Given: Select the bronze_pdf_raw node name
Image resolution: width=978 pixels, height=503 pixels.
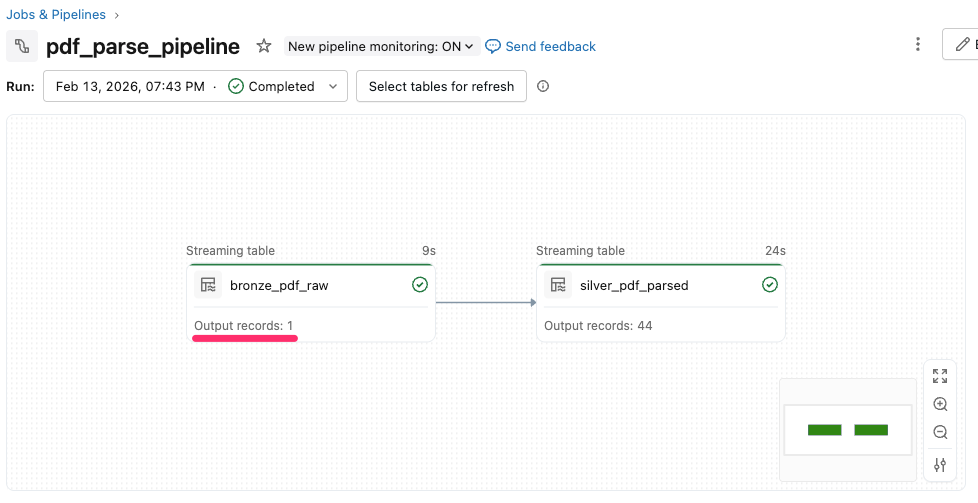Looking at the screenshot, I should pyautogui.click(x=279, y=286).
